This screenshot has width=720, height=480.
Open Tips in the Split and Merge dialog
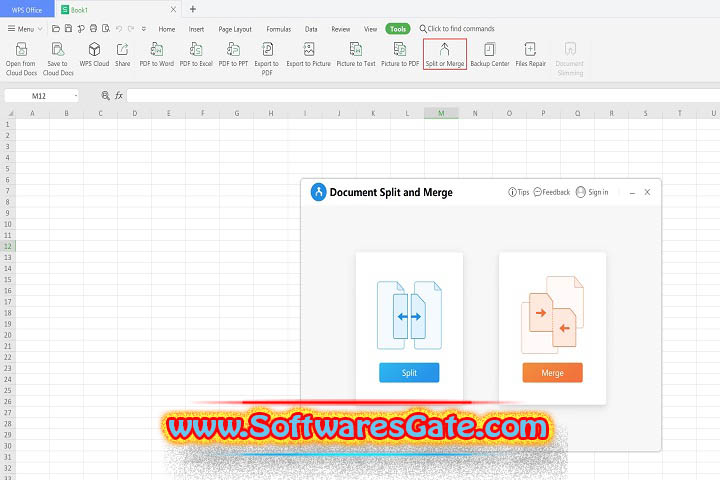[x=518, y=192]
